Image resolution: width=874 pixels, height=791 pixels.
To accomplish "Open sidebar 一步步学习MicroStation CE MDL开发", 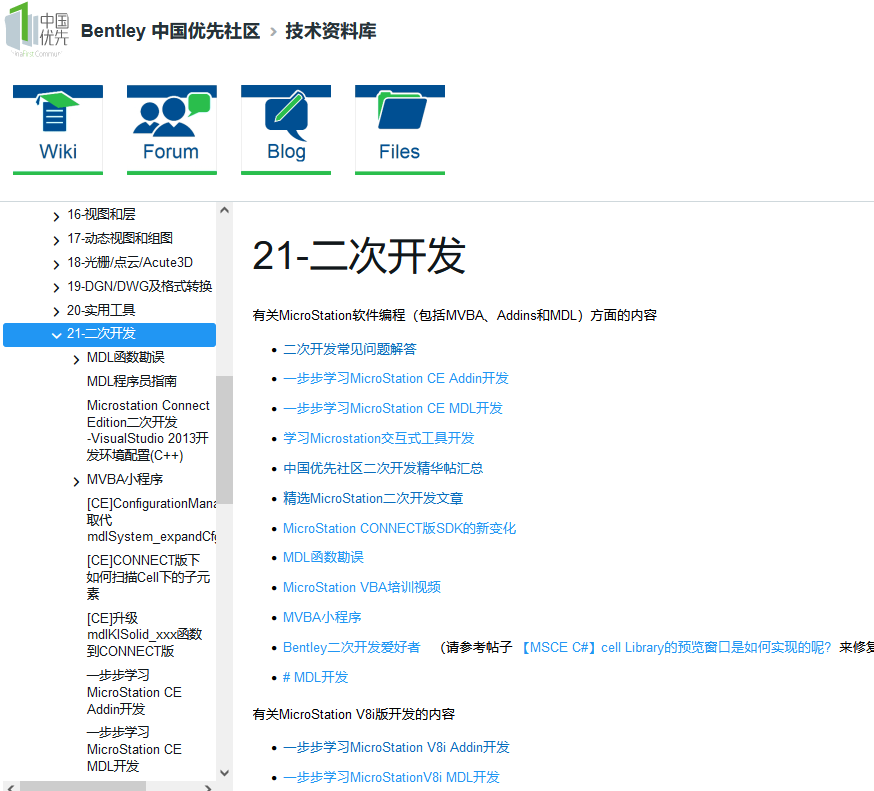I will point(134,749).
